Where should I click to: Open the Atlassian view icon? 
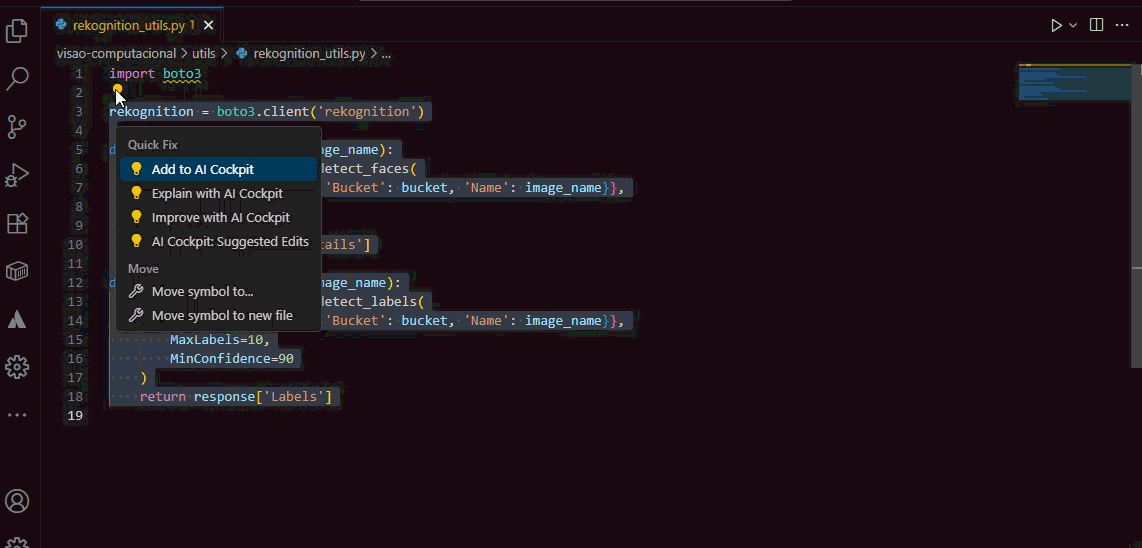pos(17,319)
